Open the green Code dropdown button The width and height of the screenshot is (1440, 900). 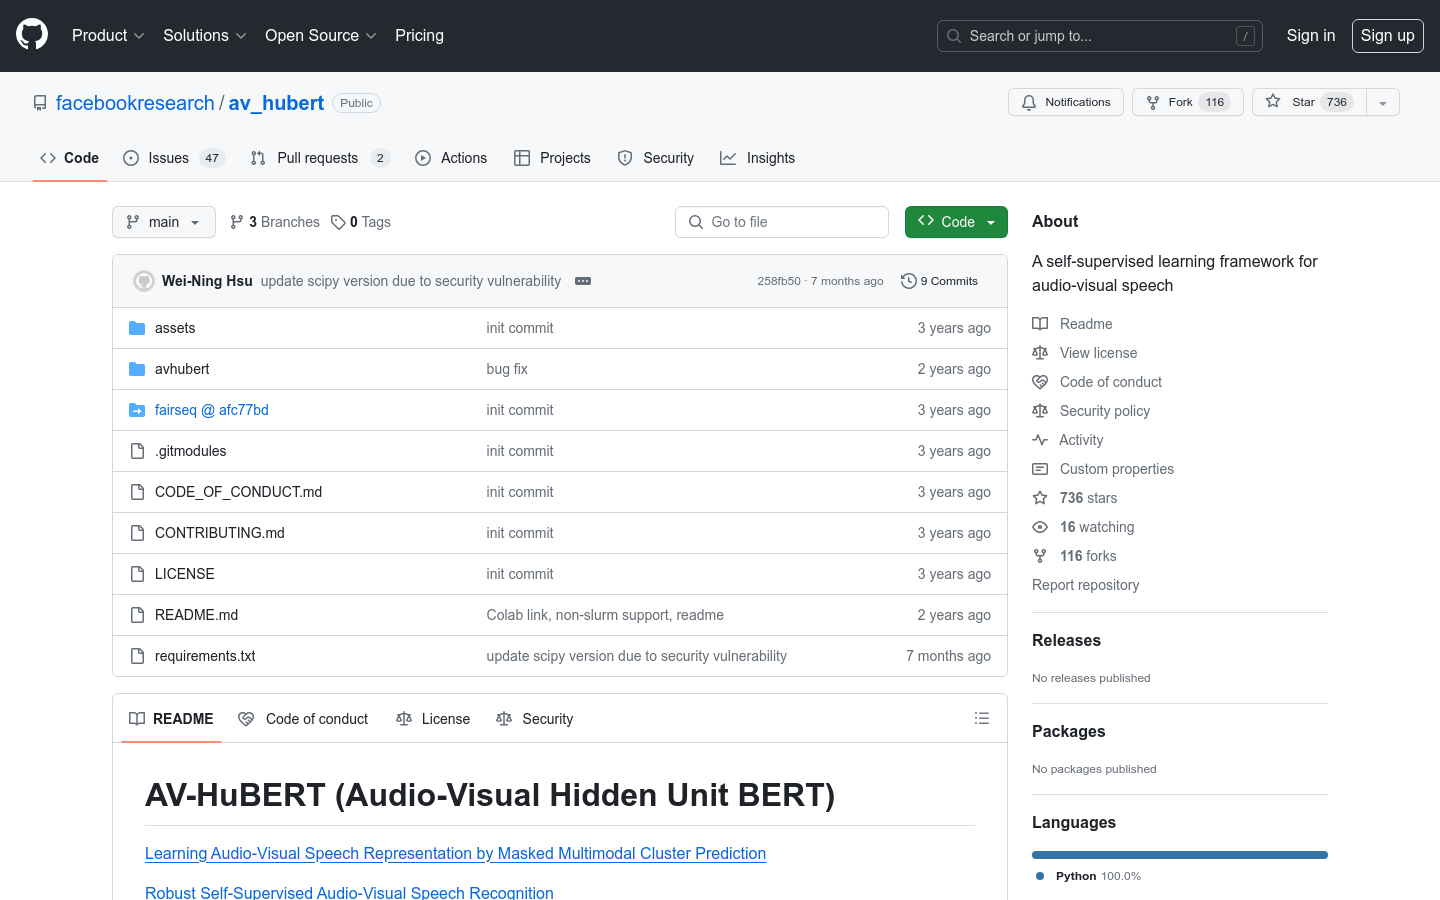point(956,222)
